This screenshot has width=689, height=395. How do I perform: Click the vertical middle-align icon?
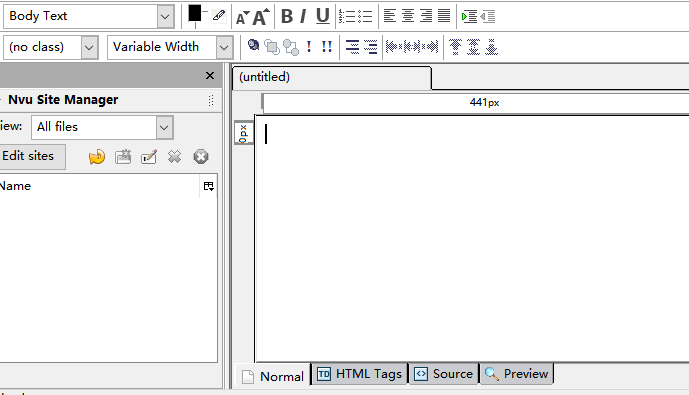pos(473,47)
